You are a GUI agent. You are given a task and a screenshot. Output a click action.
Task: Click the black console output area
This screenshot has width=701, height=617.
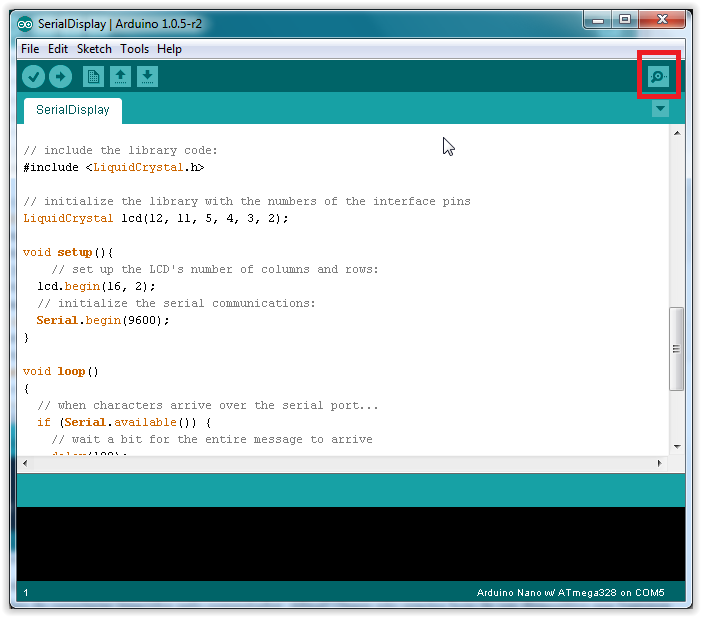[x=350, y=544]
